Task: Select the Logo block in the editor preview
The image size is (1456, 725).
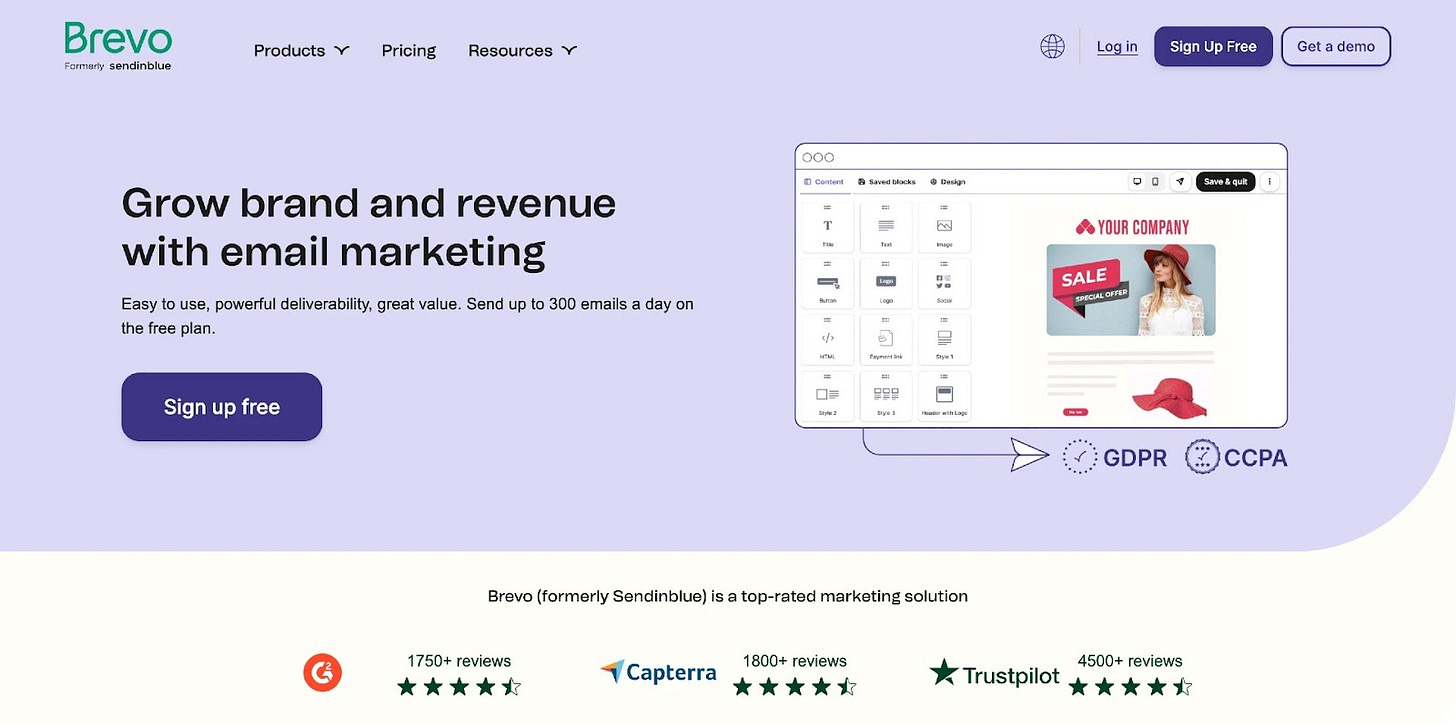Action: pos(886,283)
